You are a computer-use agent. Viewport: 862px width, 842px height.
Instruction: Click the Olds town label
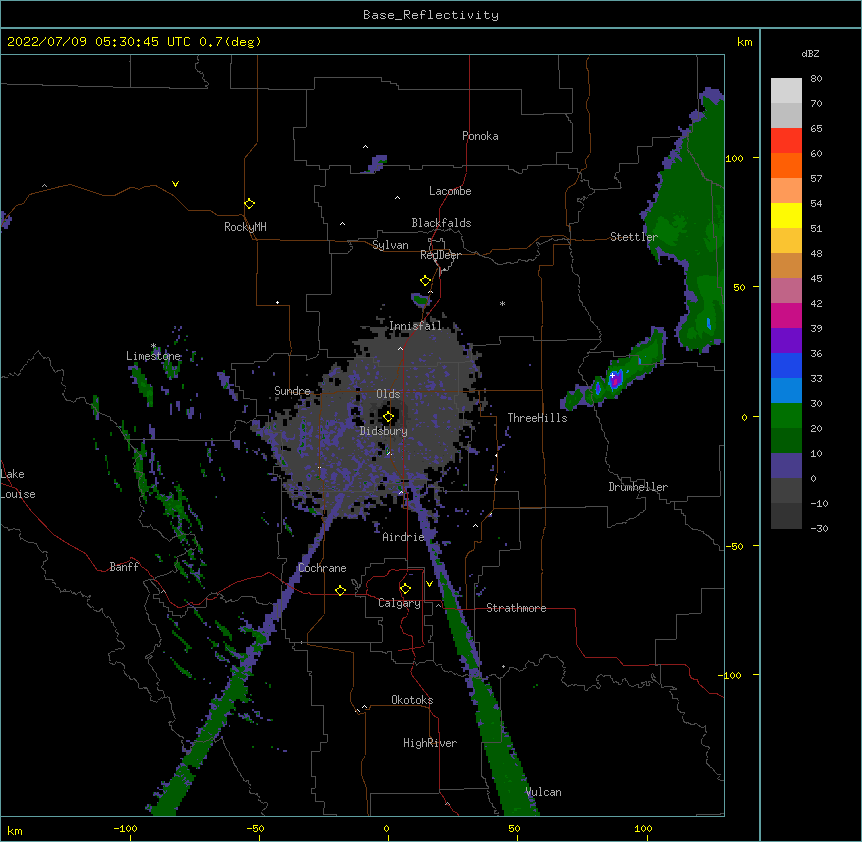(388, 394)
